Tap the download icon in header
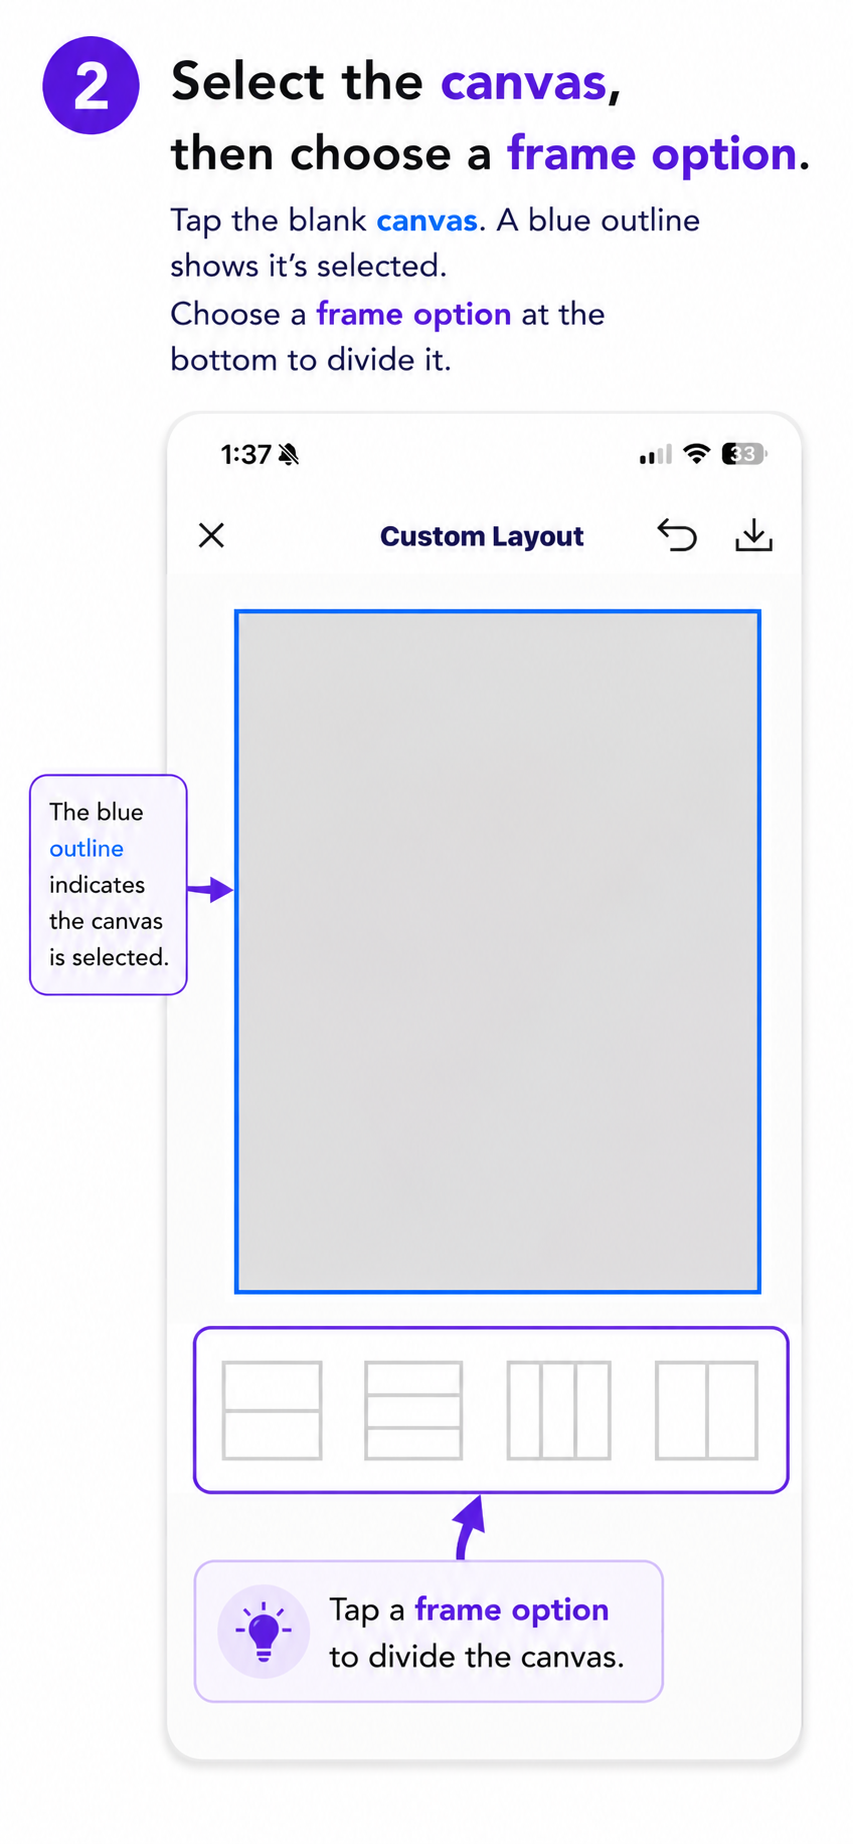 [754, 535]
